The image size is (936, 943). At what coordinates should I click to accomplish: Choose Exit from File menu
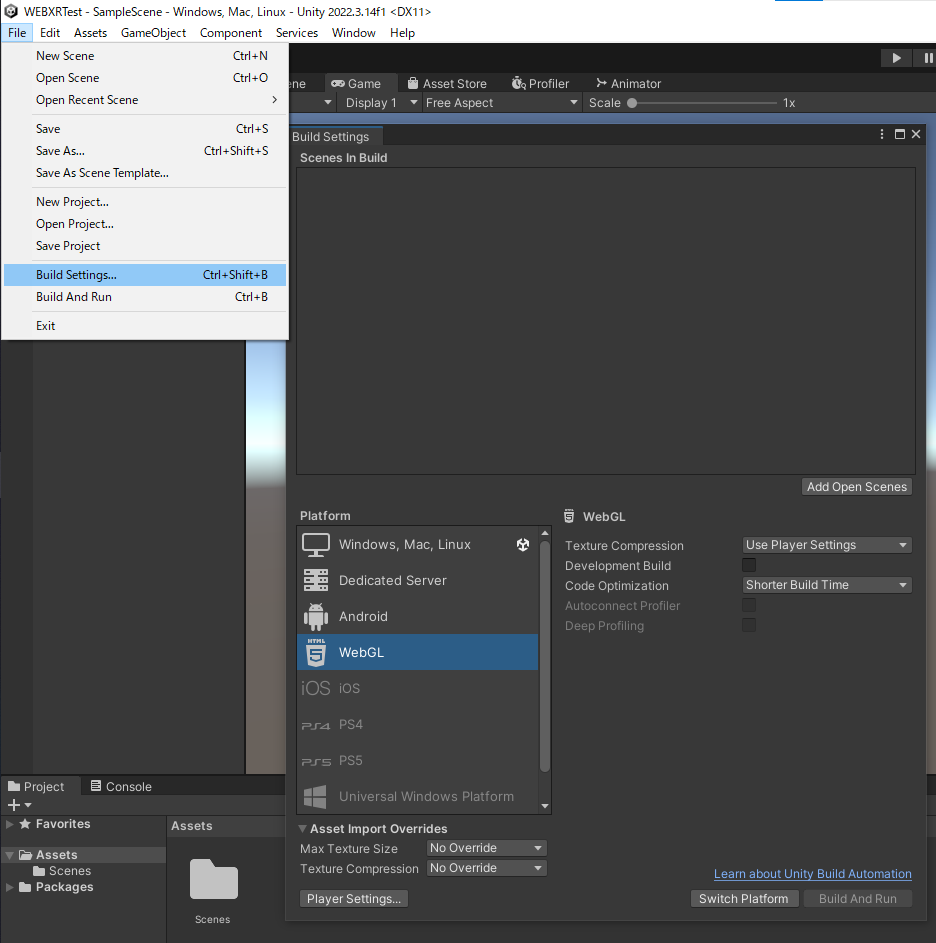pos(144,326)
